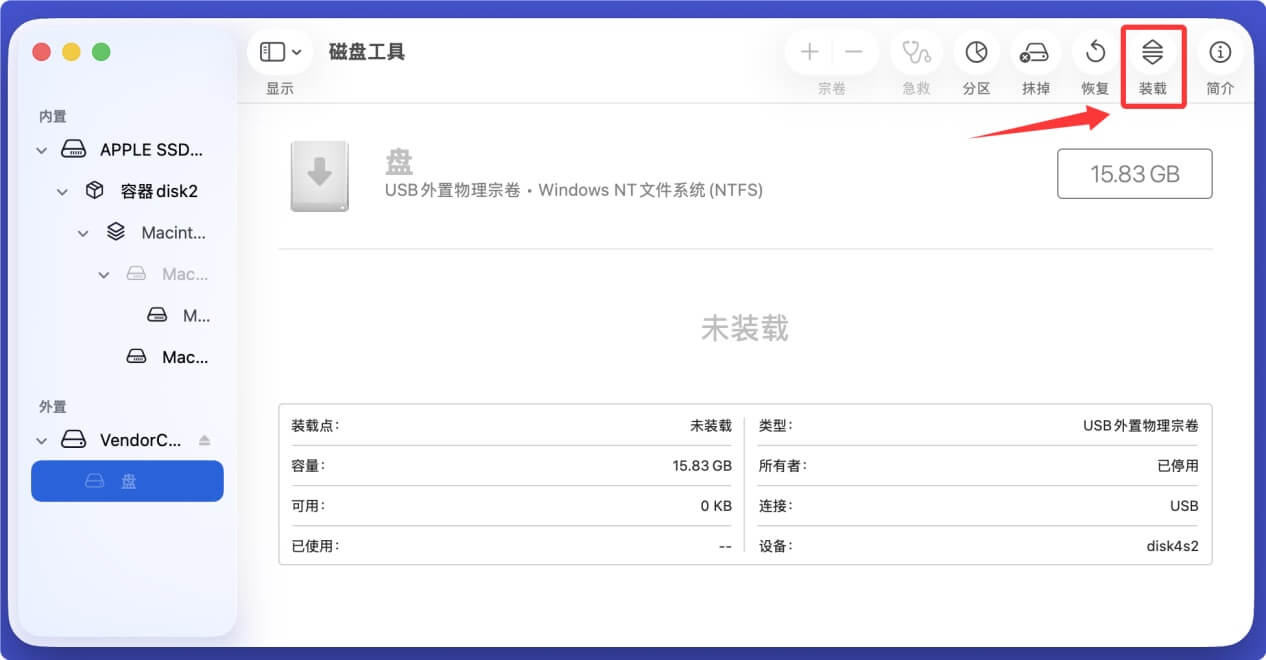Collapse the VendorC drive tree entry

click(41, 440)
